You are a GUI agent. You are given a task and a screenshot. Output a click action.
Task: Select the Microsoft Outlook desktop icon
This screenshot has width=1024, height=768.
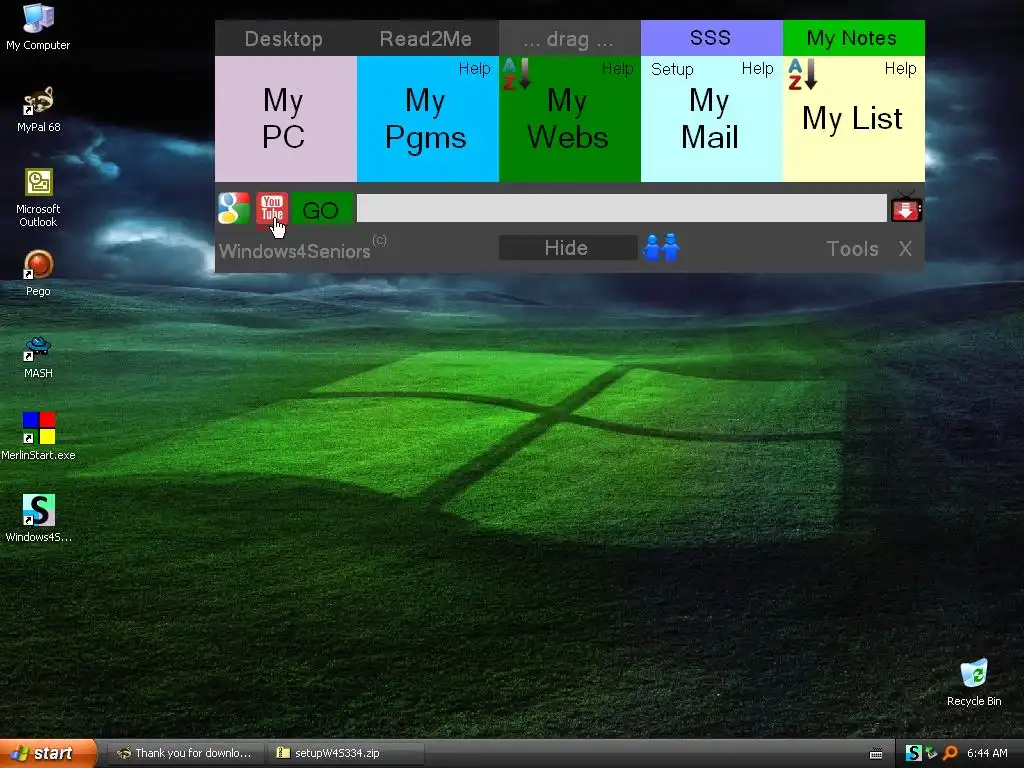pyautogui.click(x=38, y=198)
